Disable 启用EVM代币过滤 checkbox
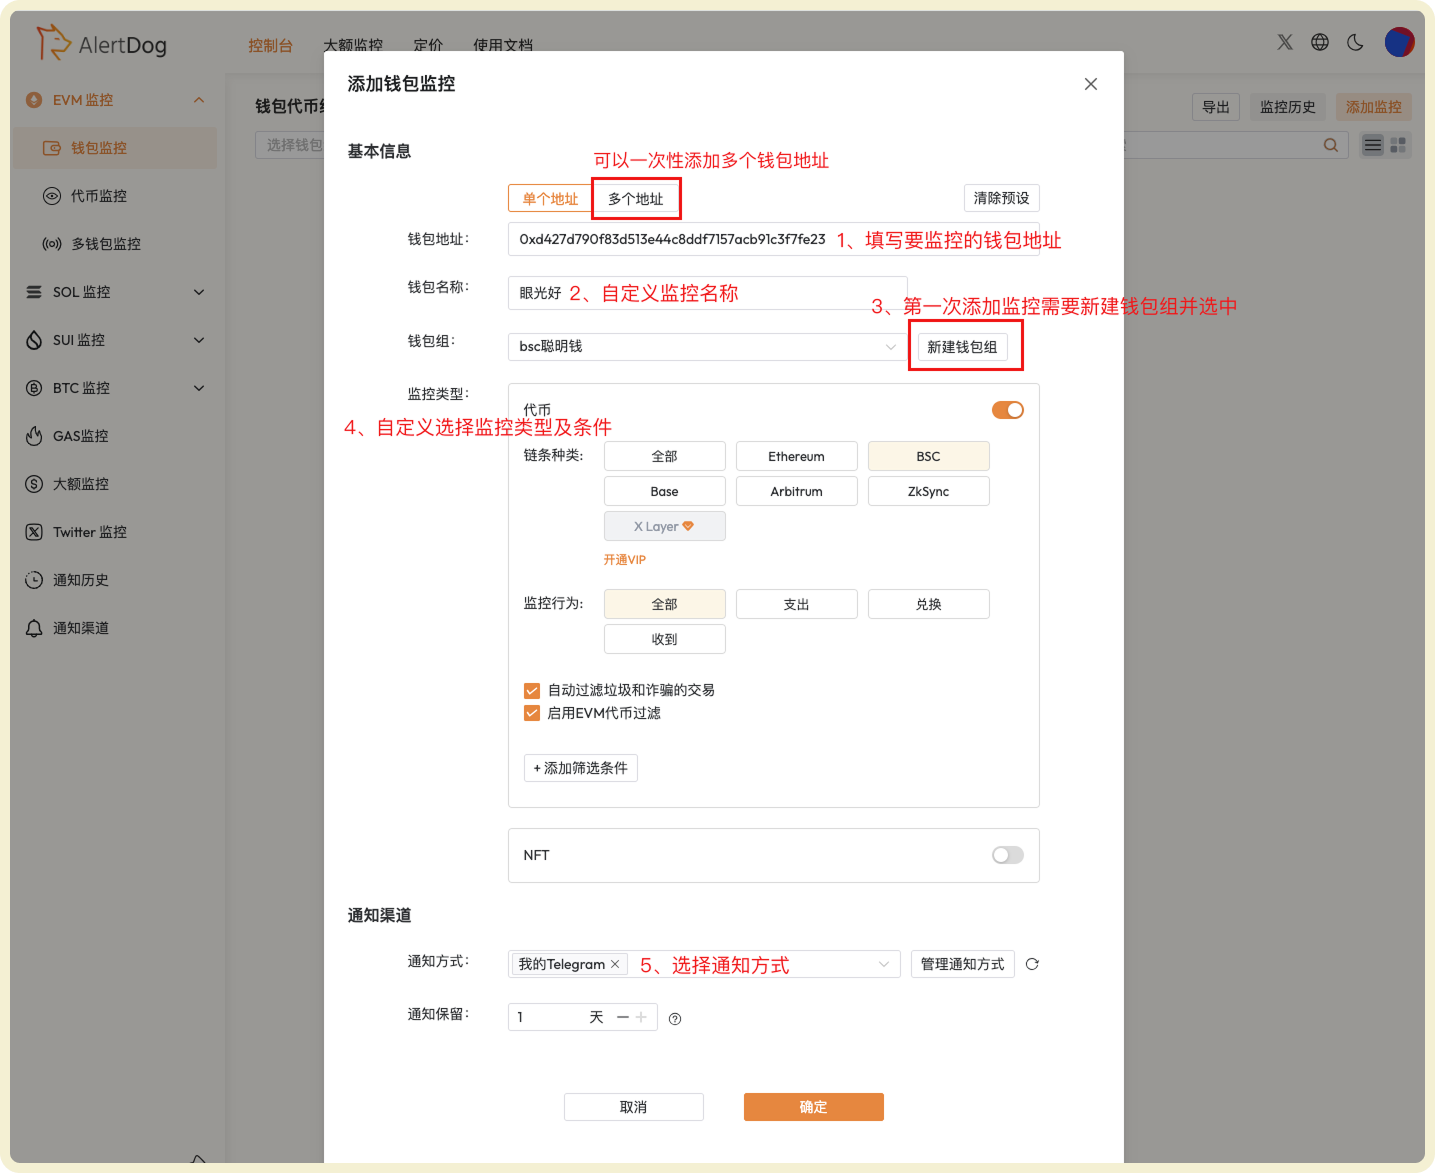The width and height of the screenshot is (1435, 1173). [x=532, y=713]
